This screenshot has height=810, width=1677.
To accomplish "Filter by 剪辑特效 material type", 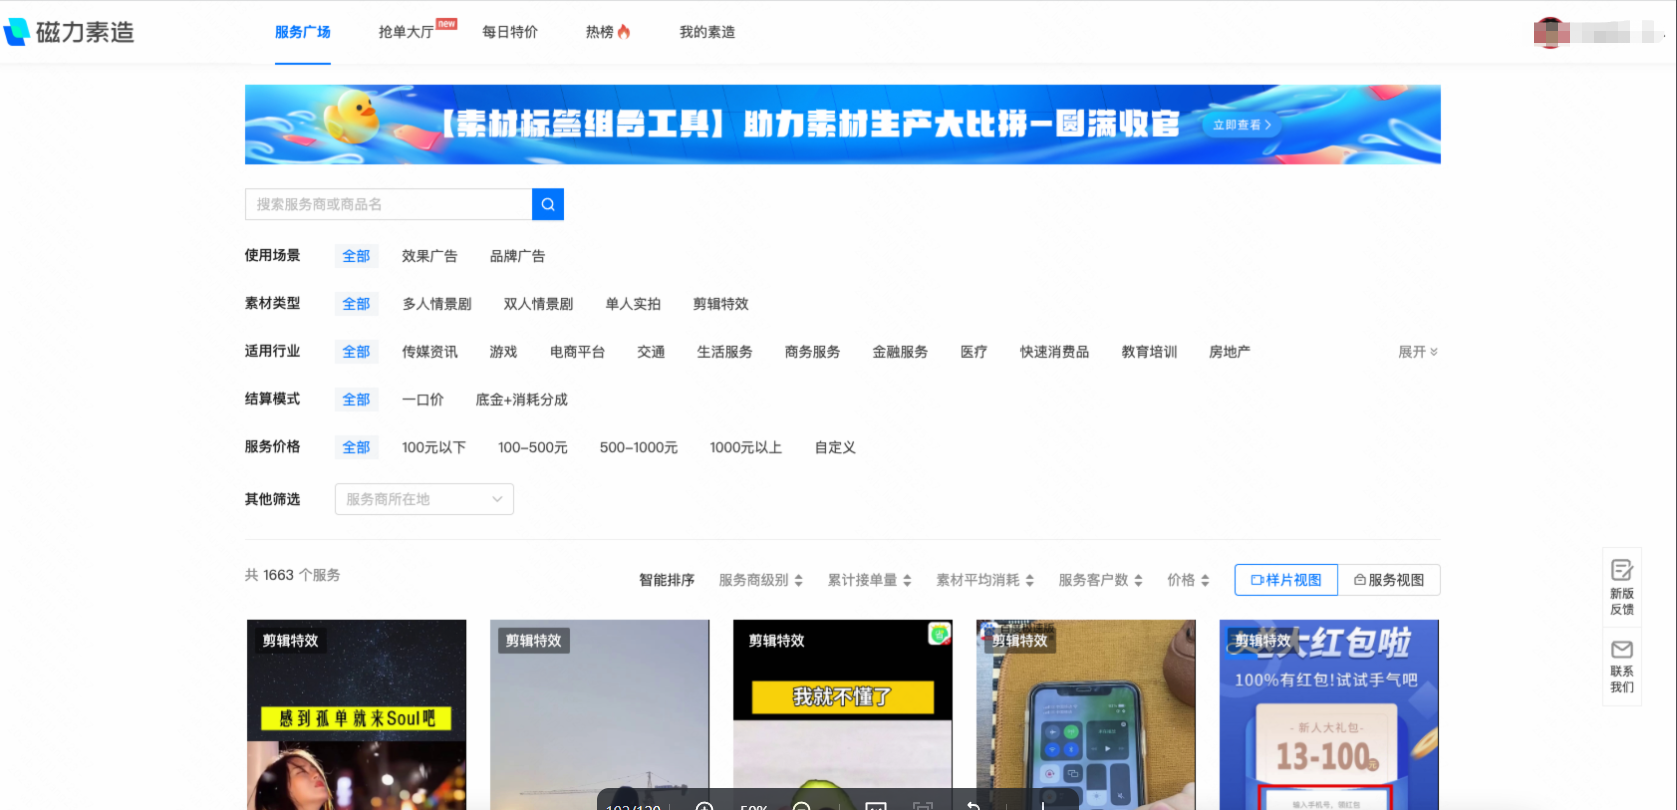I will coord(721,304).
